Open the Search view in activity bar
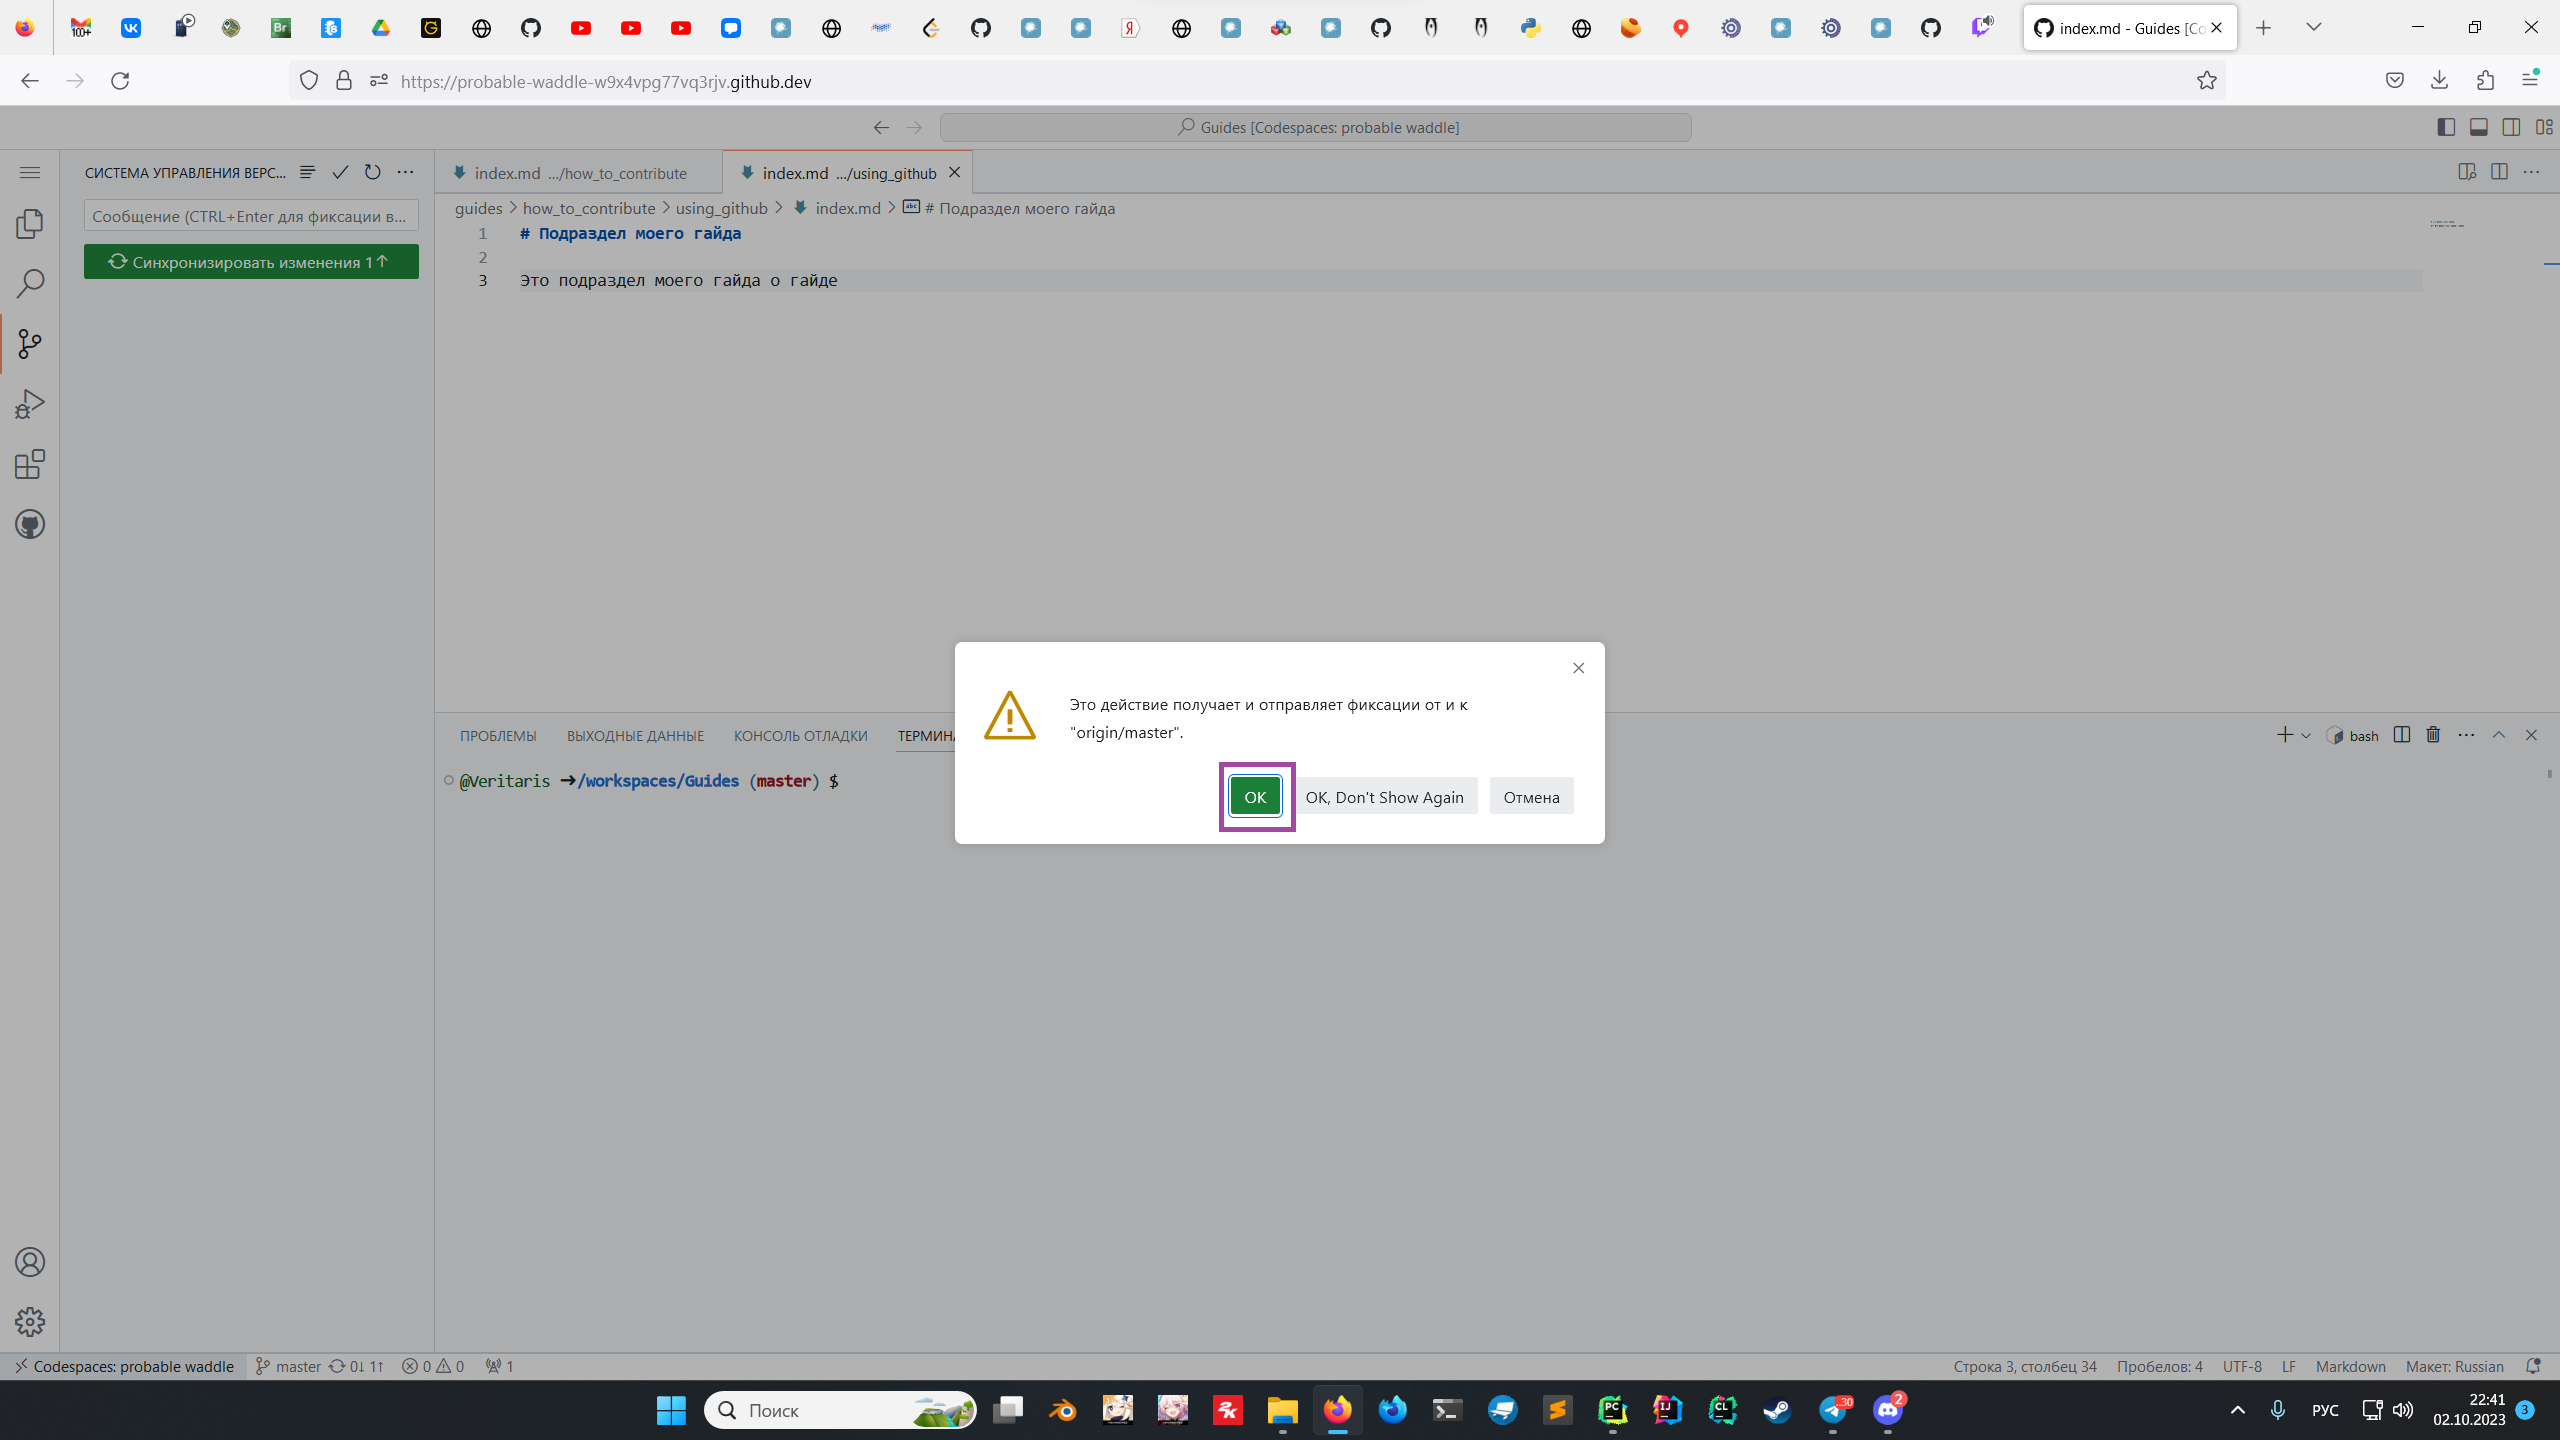The width and height of the screenshot is (2560, 1440). click(x=30, y=284)
